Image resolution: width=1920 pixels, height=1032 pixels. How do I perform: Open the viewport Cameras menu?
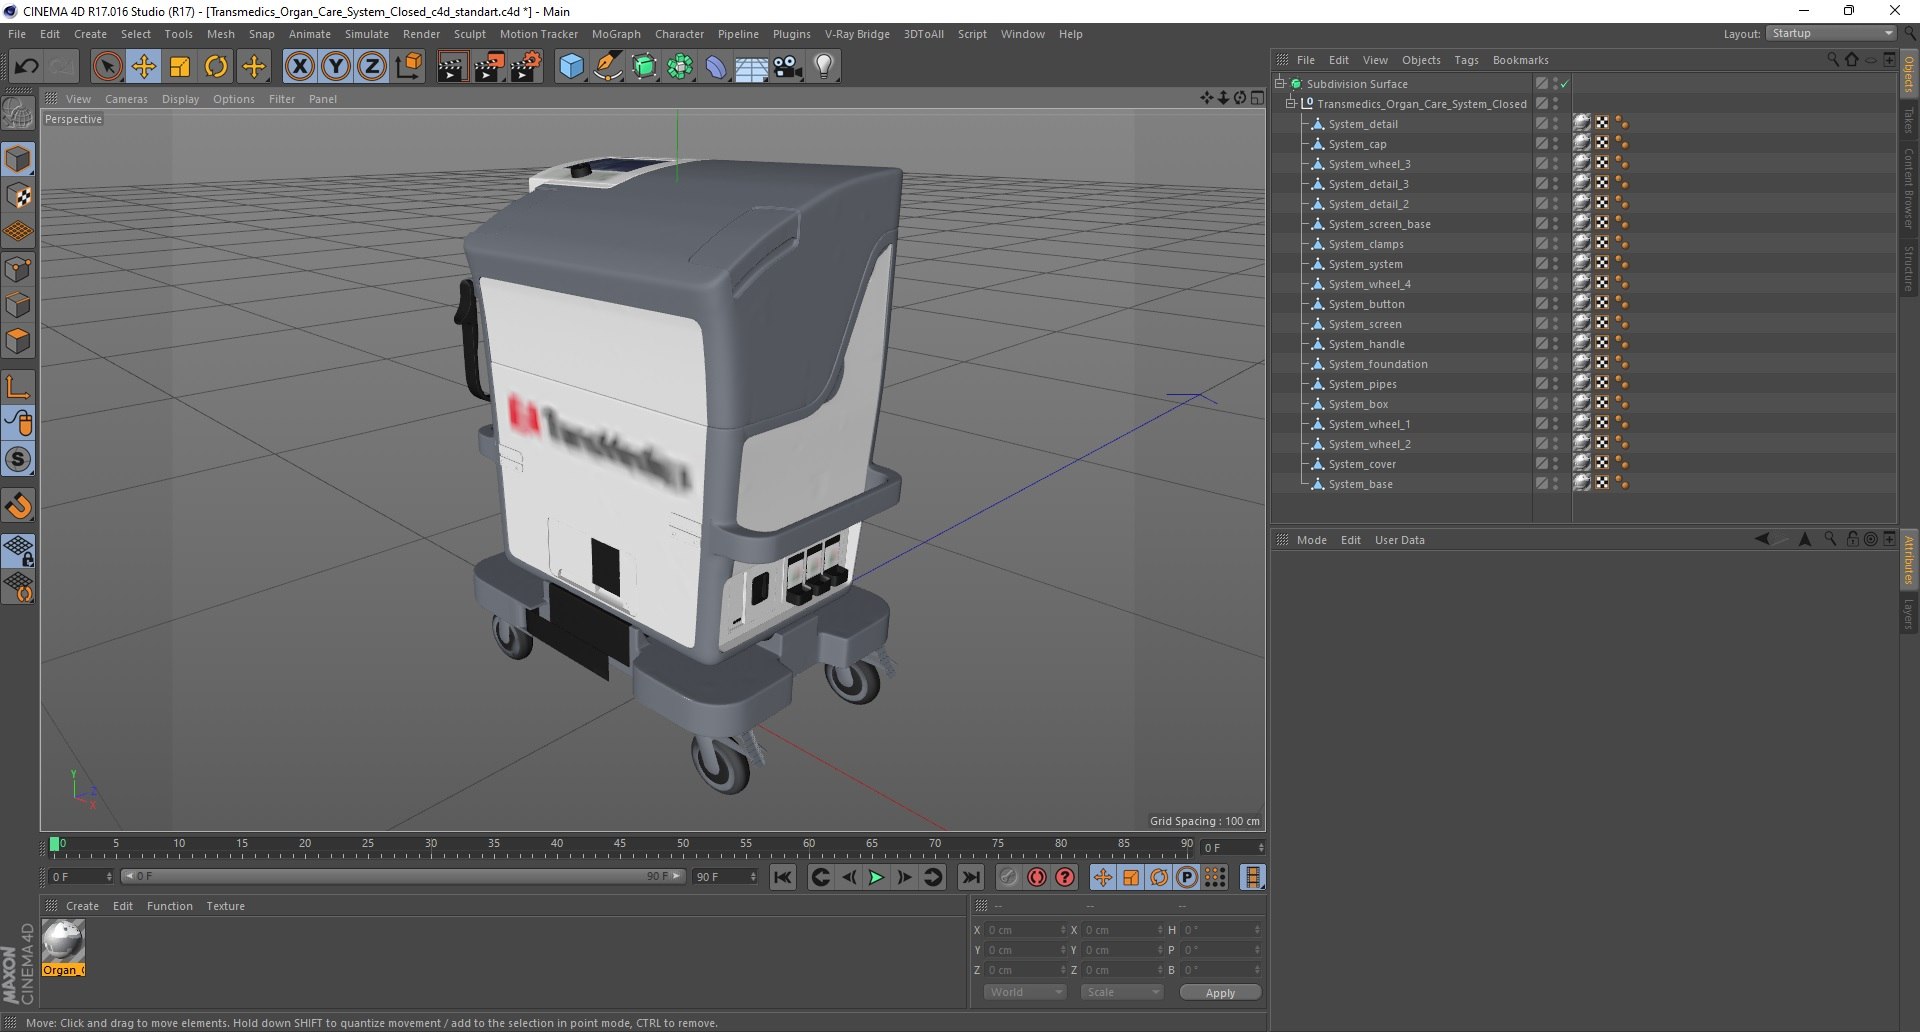pyautogui.click(x=126, y=99)
